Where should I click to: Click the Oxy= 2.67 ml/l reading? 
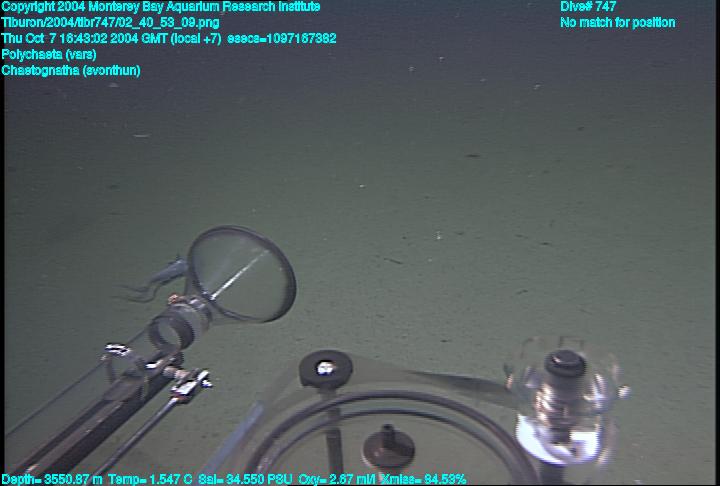pyautogui.click(x=336, y=480)
